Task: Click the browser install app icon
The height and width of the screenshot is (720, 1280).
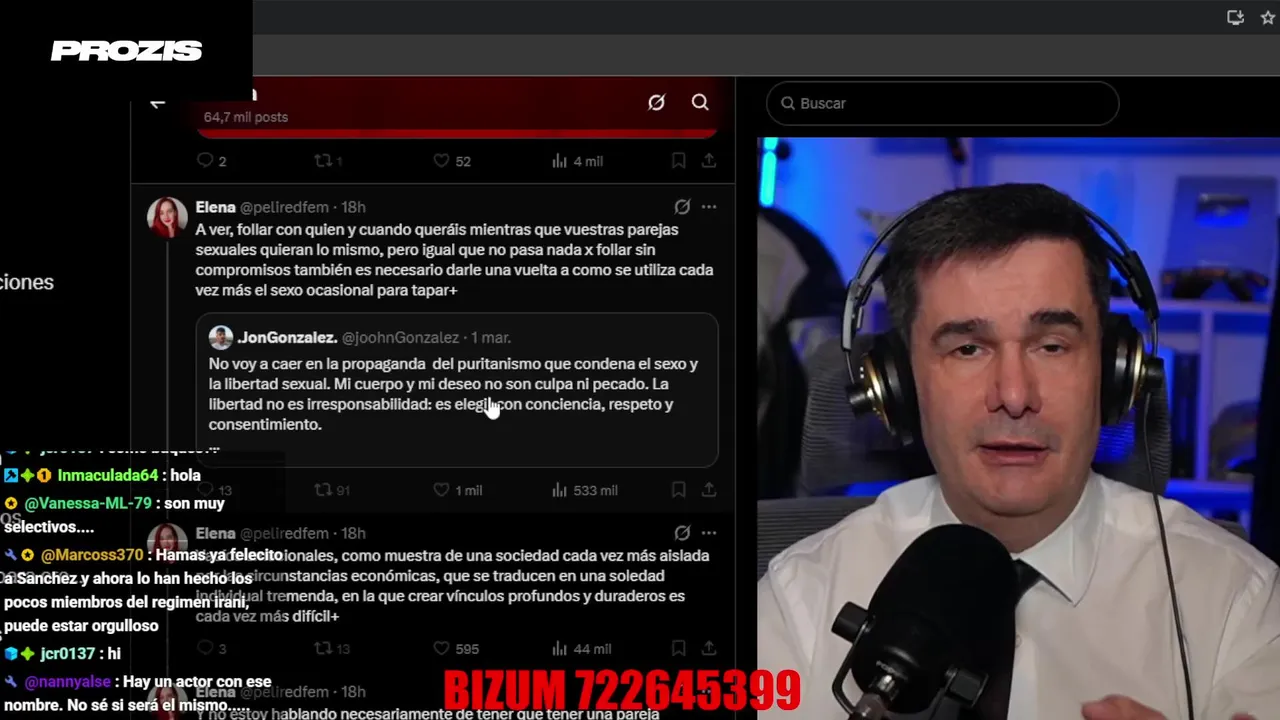Action: 1235,17
